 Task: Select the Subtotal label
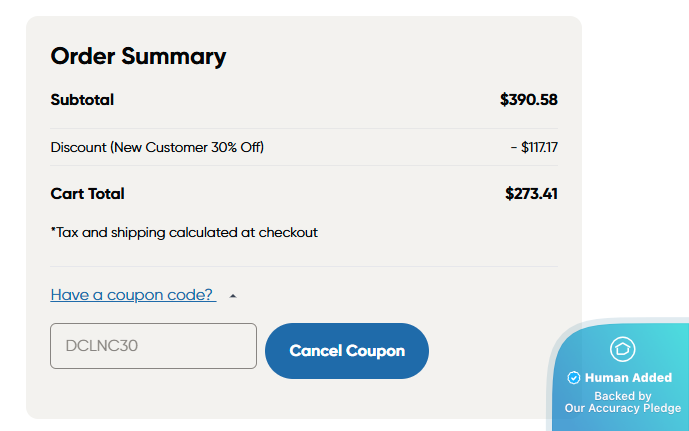pyautogui.click(x=82, y=100)
